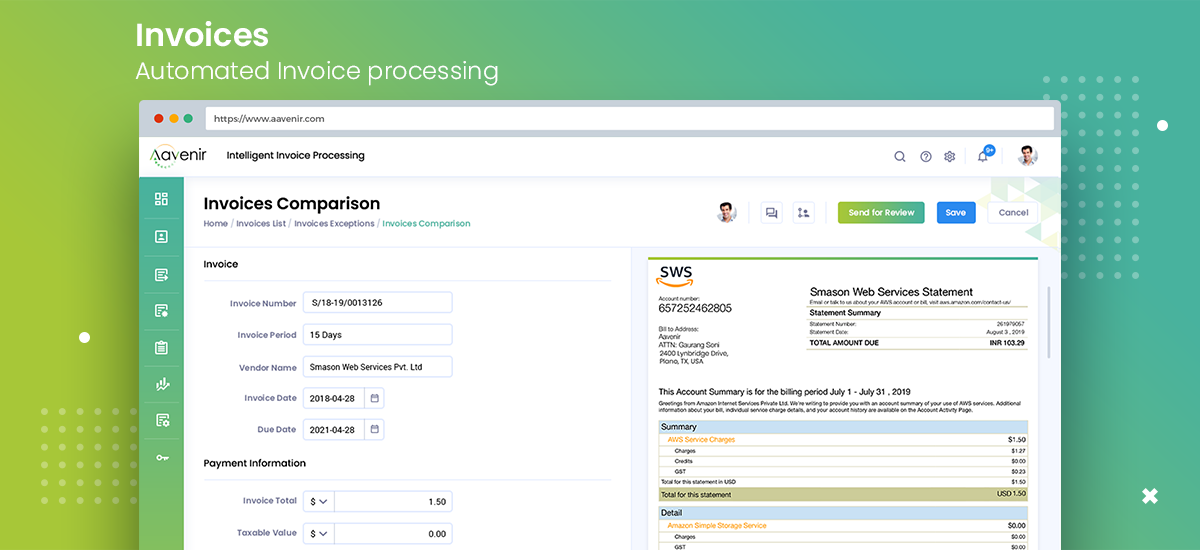The height and width of the screenshot is (550, 1200).
Task: Go to Invoices Exceptions breadcrumb
Action: click(334, 224)
